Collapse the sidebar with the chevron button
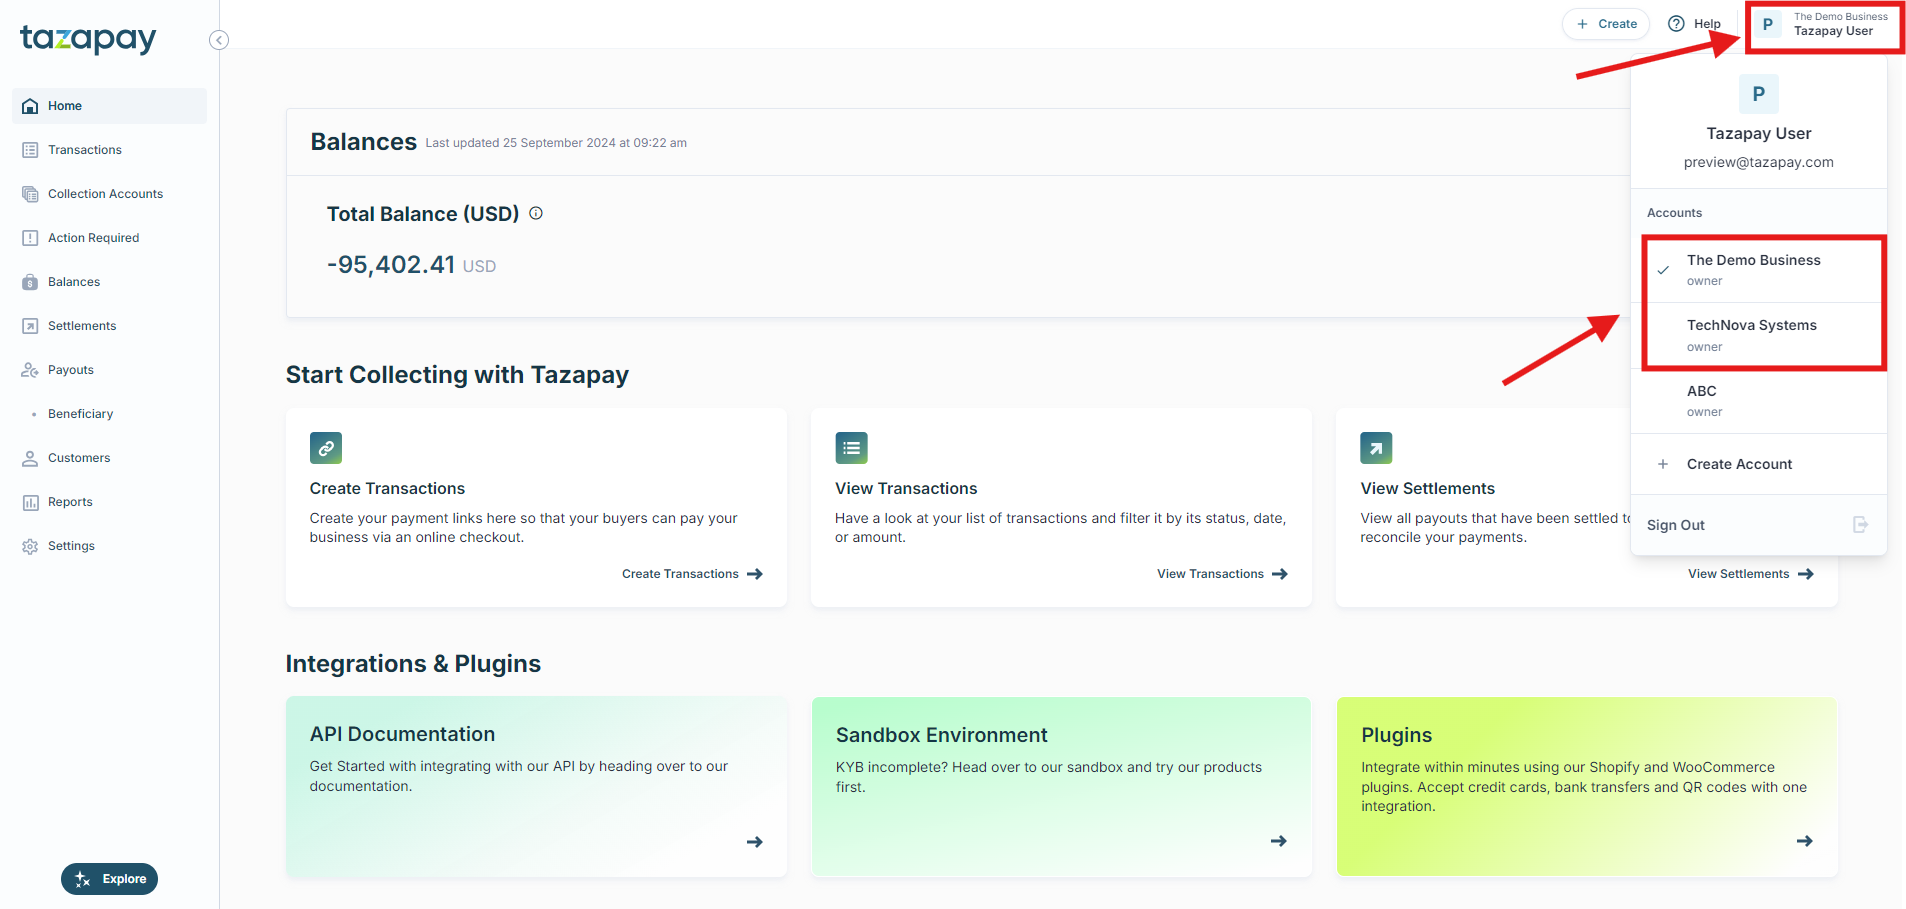Image resolution: width=1906 pixels, height=909 pixels. pos(219,40)
